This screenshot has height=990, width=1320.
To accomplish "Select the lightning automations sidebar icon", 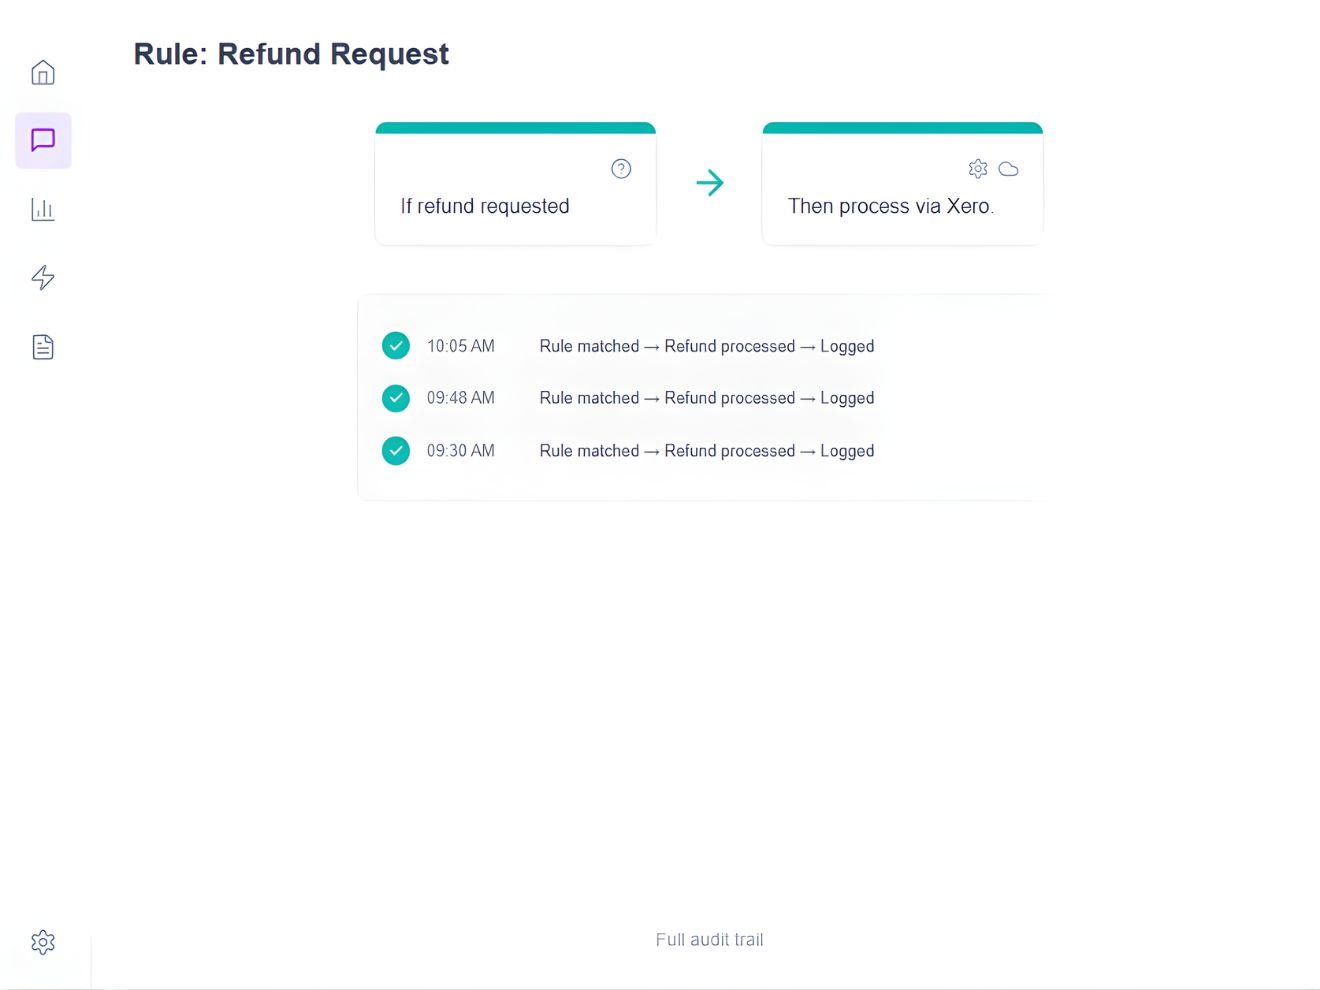I will [x=42, y=278].
